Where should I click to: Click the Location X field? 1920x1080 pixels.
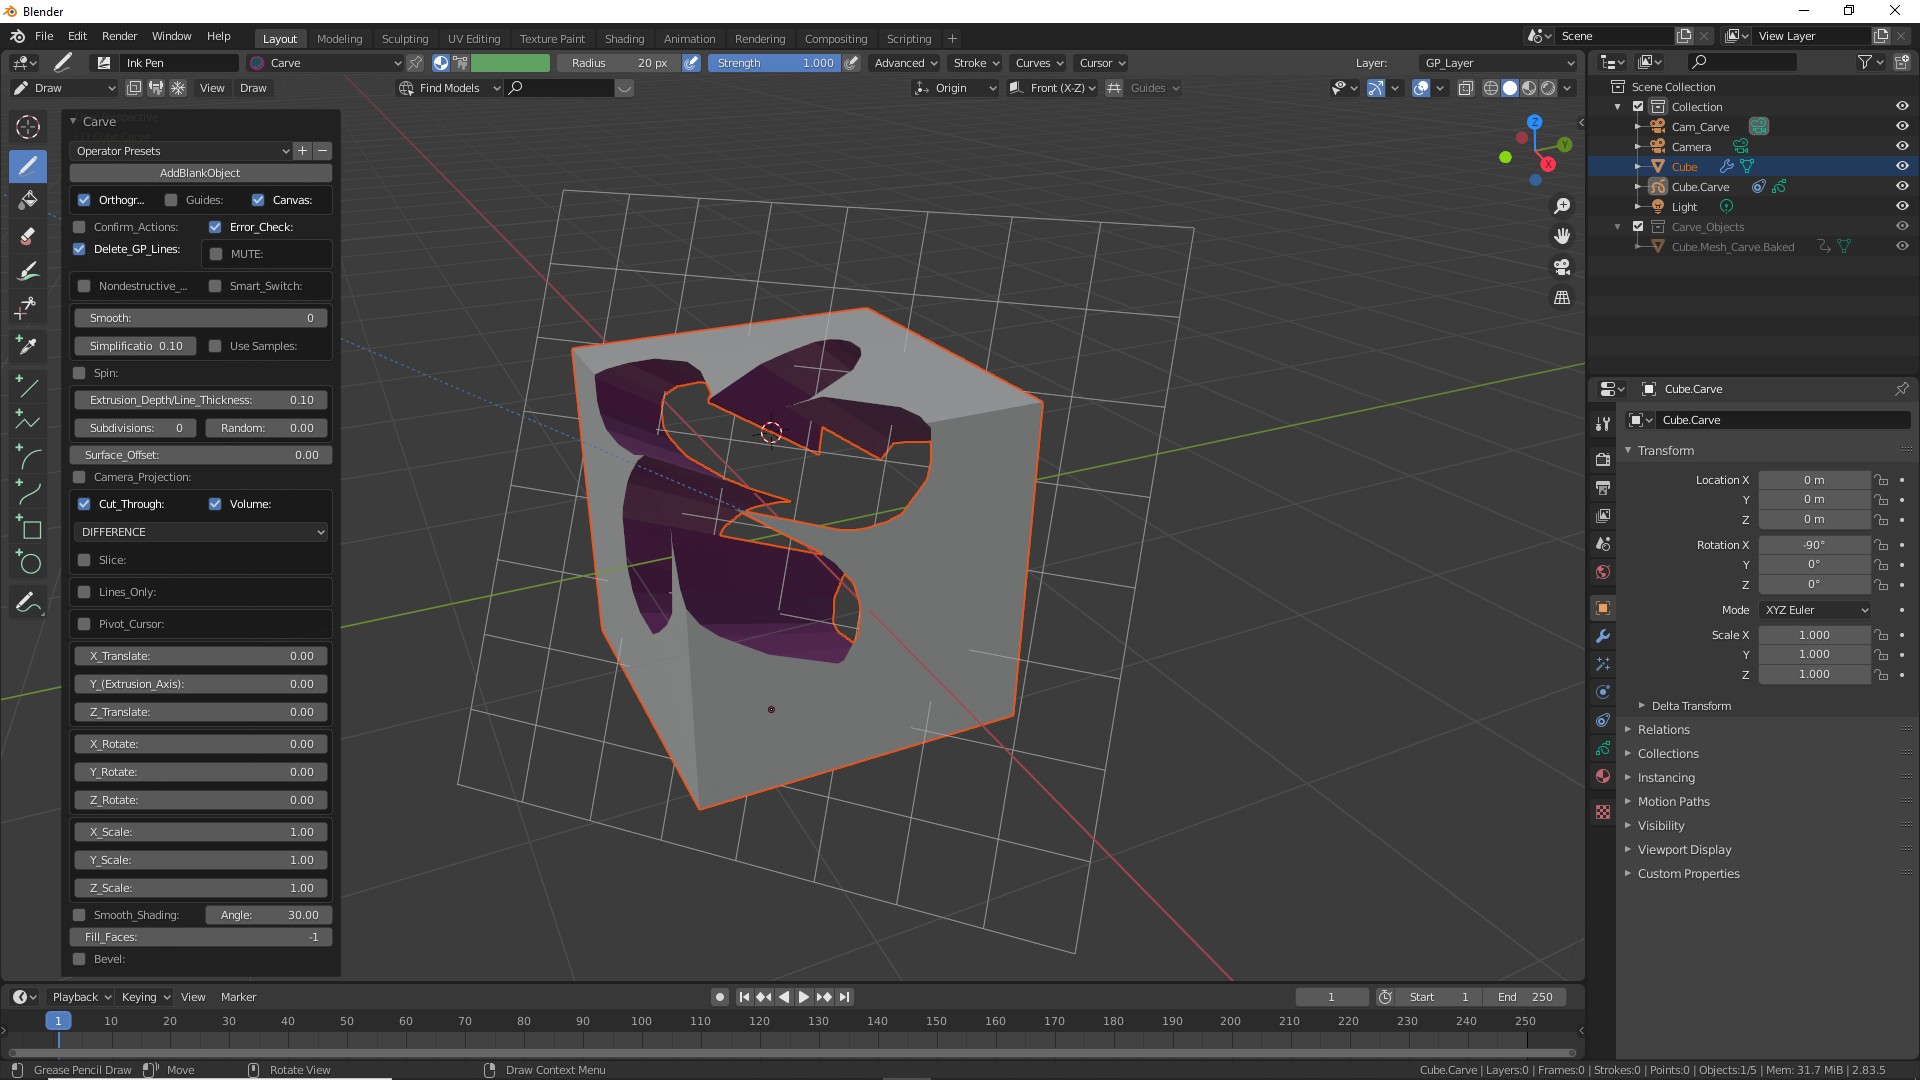click(x=1814, y=480)
